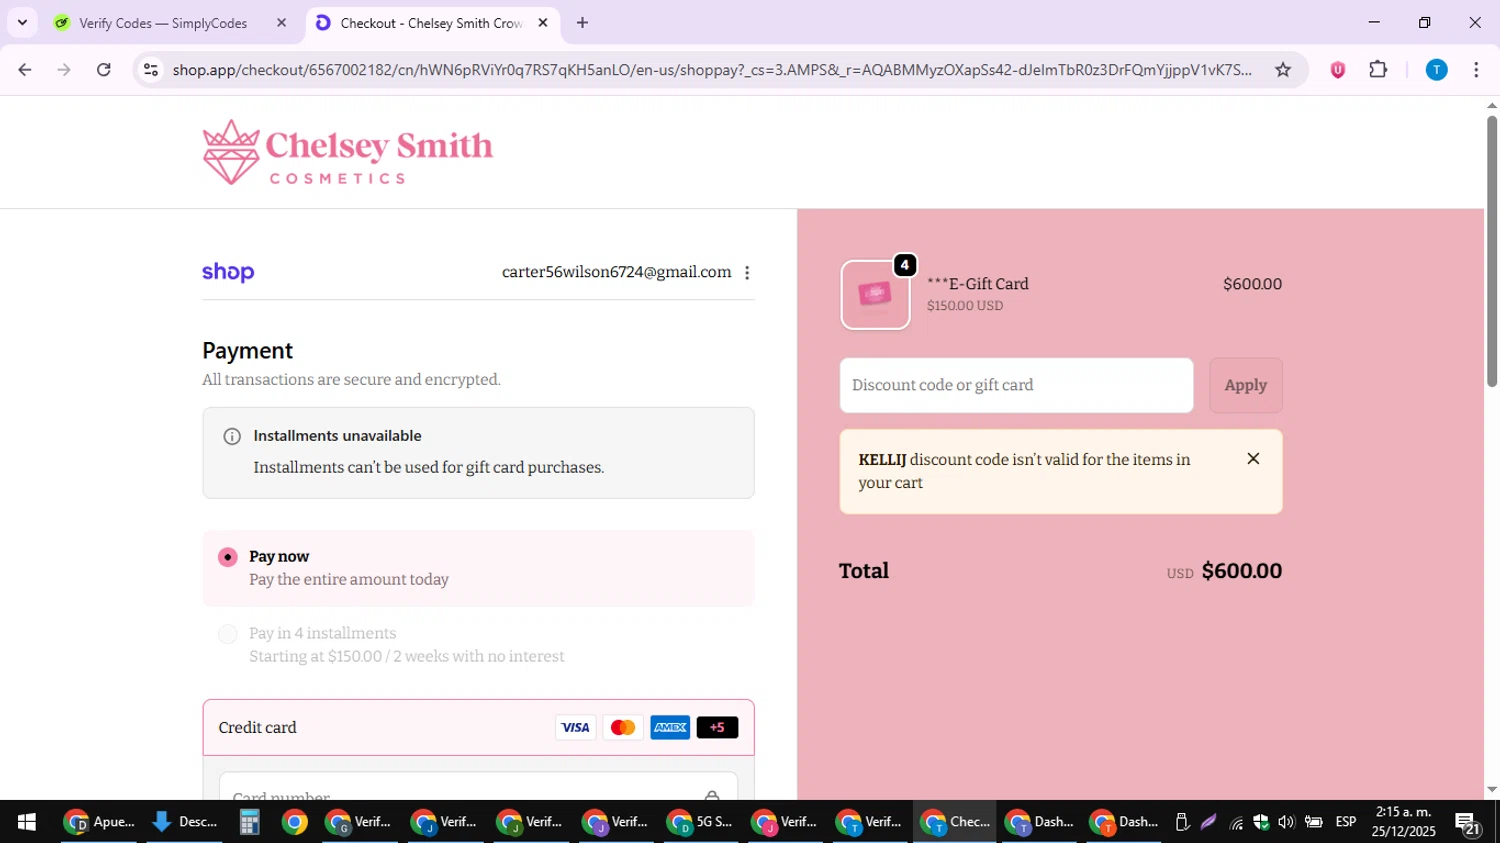Screen dimensions: 1500x843
Task: Select Pay in 4 installments radio button
Action: (228, 634)
